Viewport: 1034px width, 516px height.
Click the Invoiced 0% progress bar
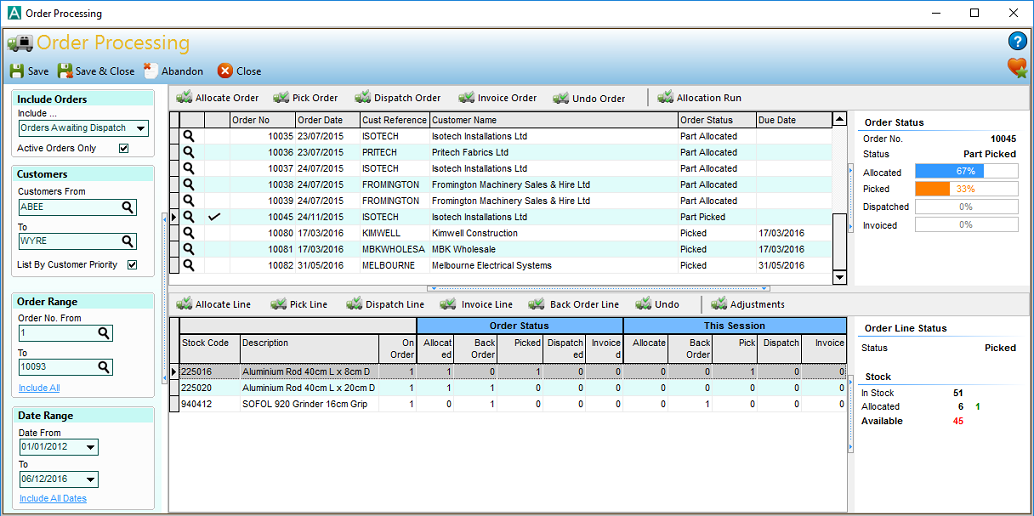[x=967, y=225]
